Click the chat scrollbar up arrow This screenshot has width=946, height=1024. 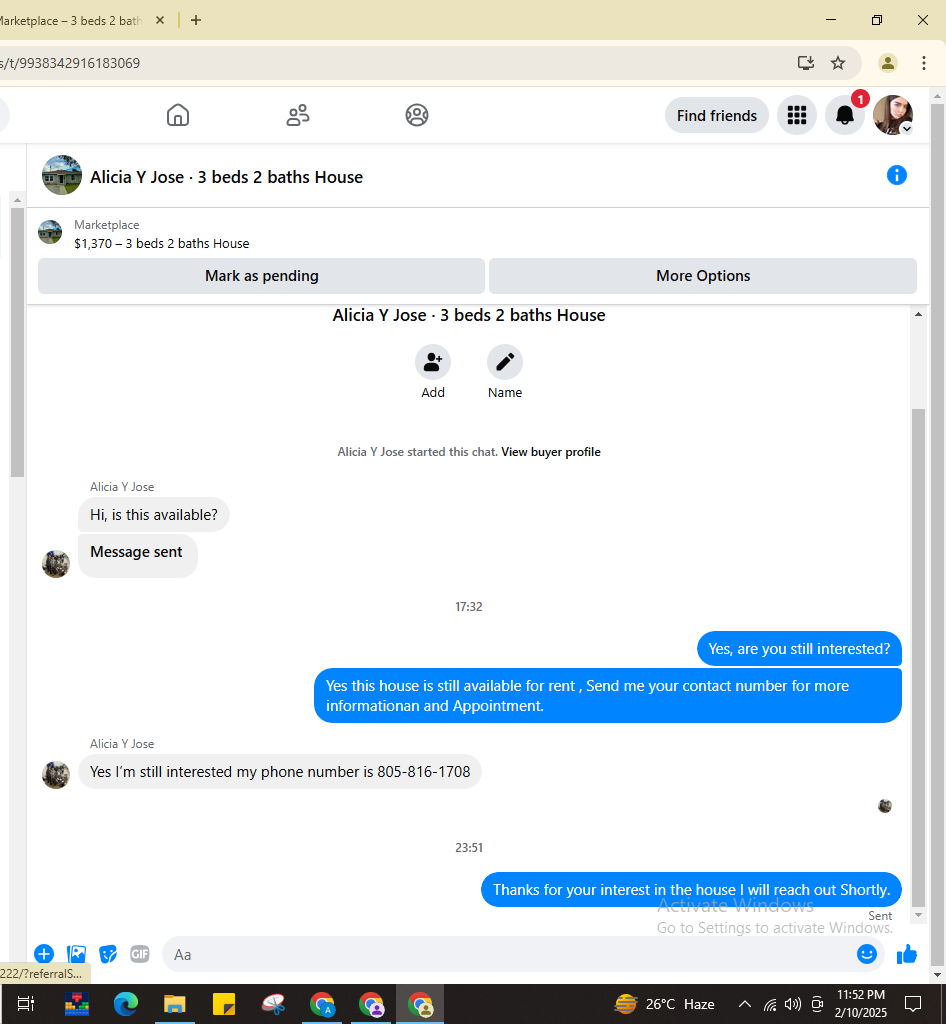(x=918, y=314)
